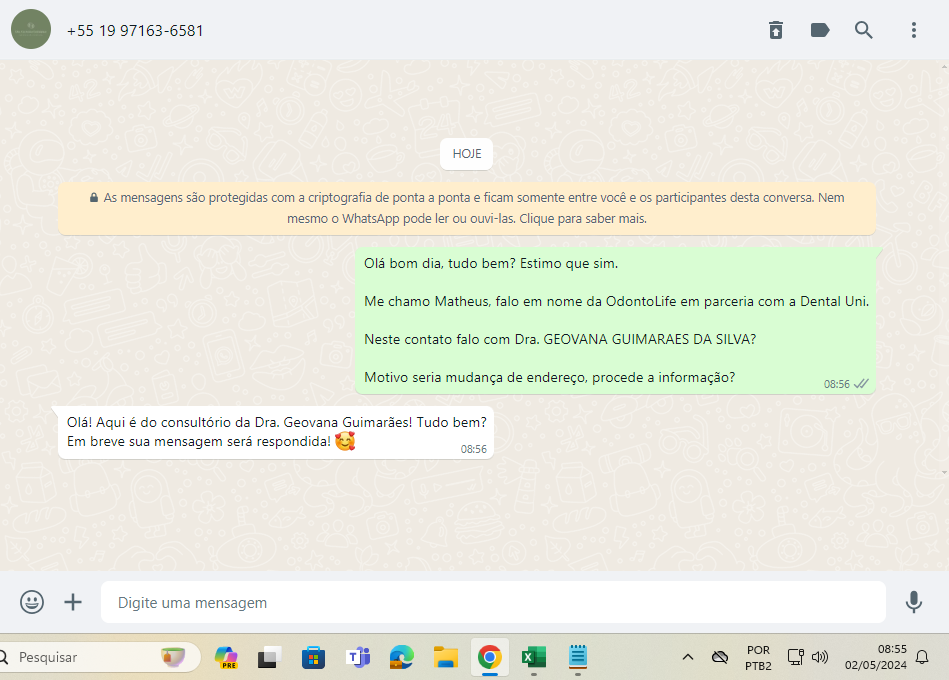This screenshot has width=949, height=680.
Task: Open the clock showing 02/05/2024
Action: (x=876, y=657)
